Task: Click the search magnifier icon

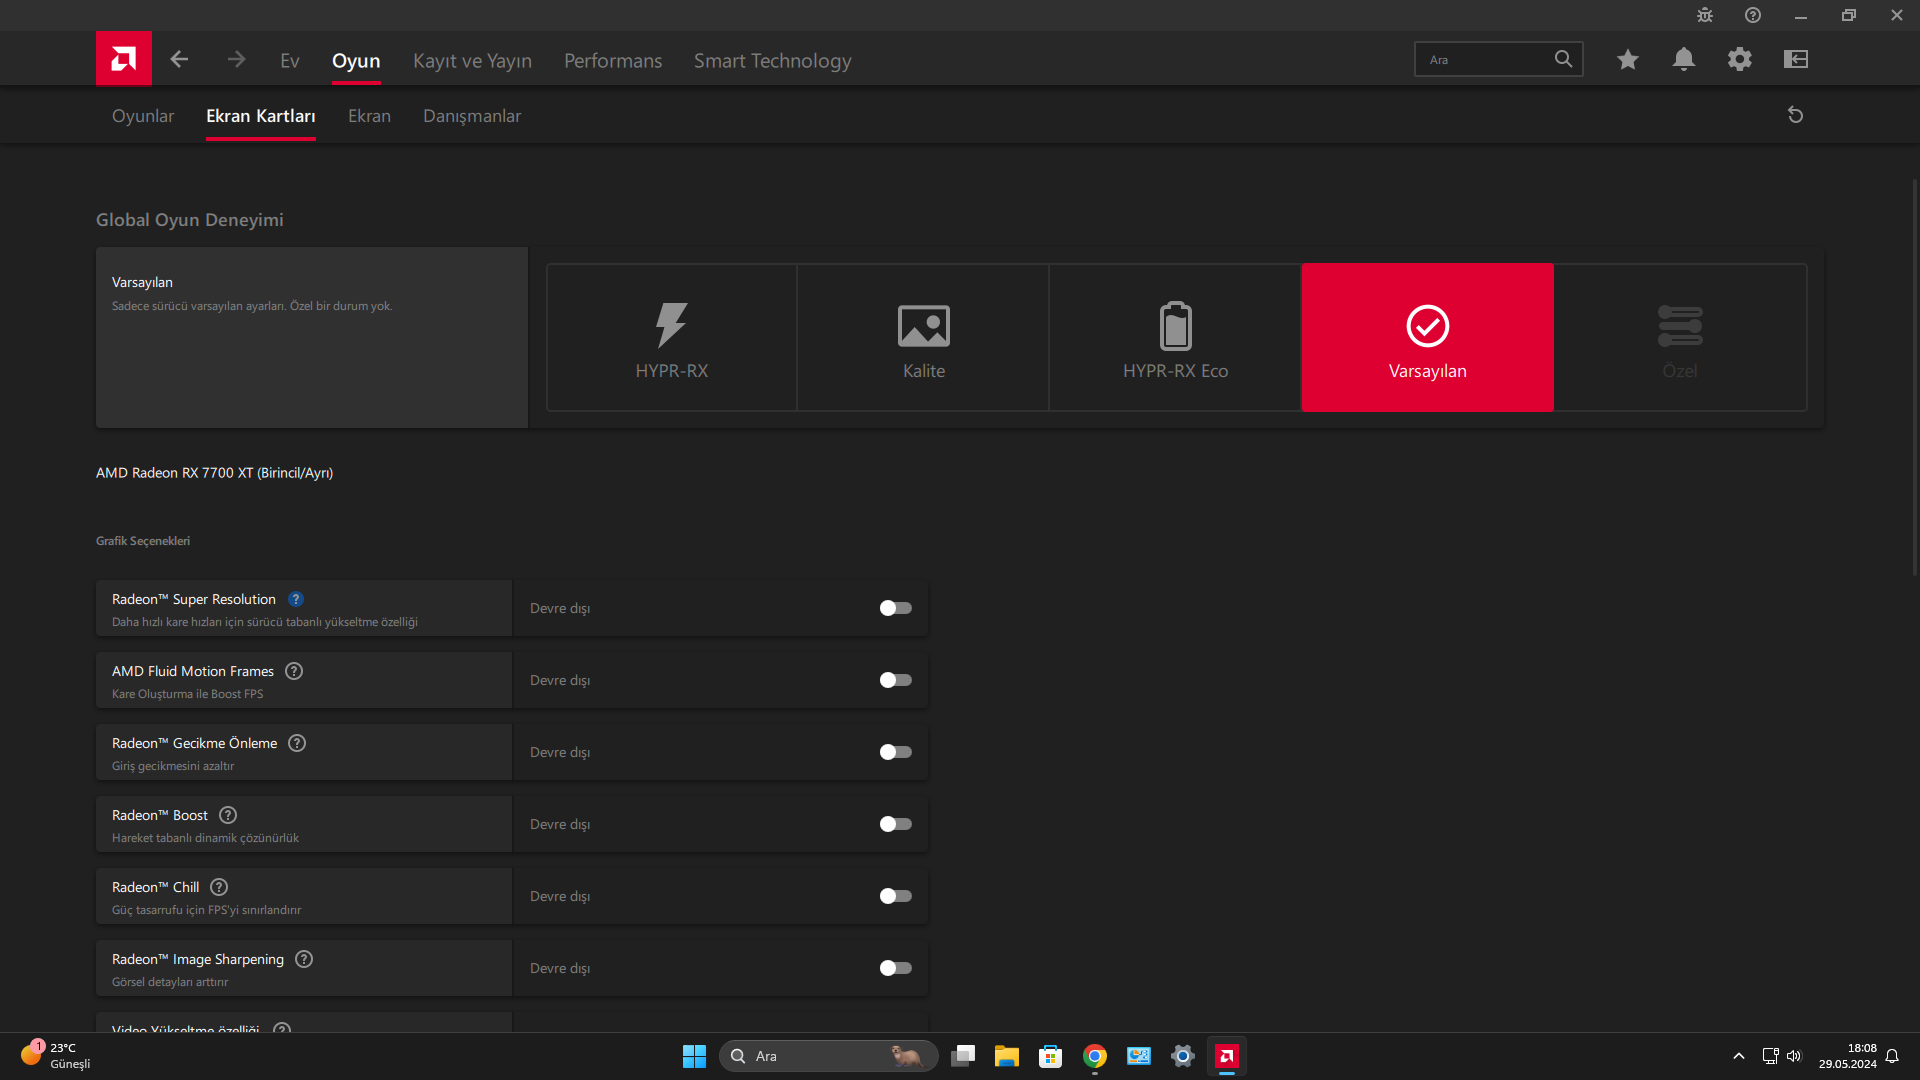Action: coord(1563,59)
